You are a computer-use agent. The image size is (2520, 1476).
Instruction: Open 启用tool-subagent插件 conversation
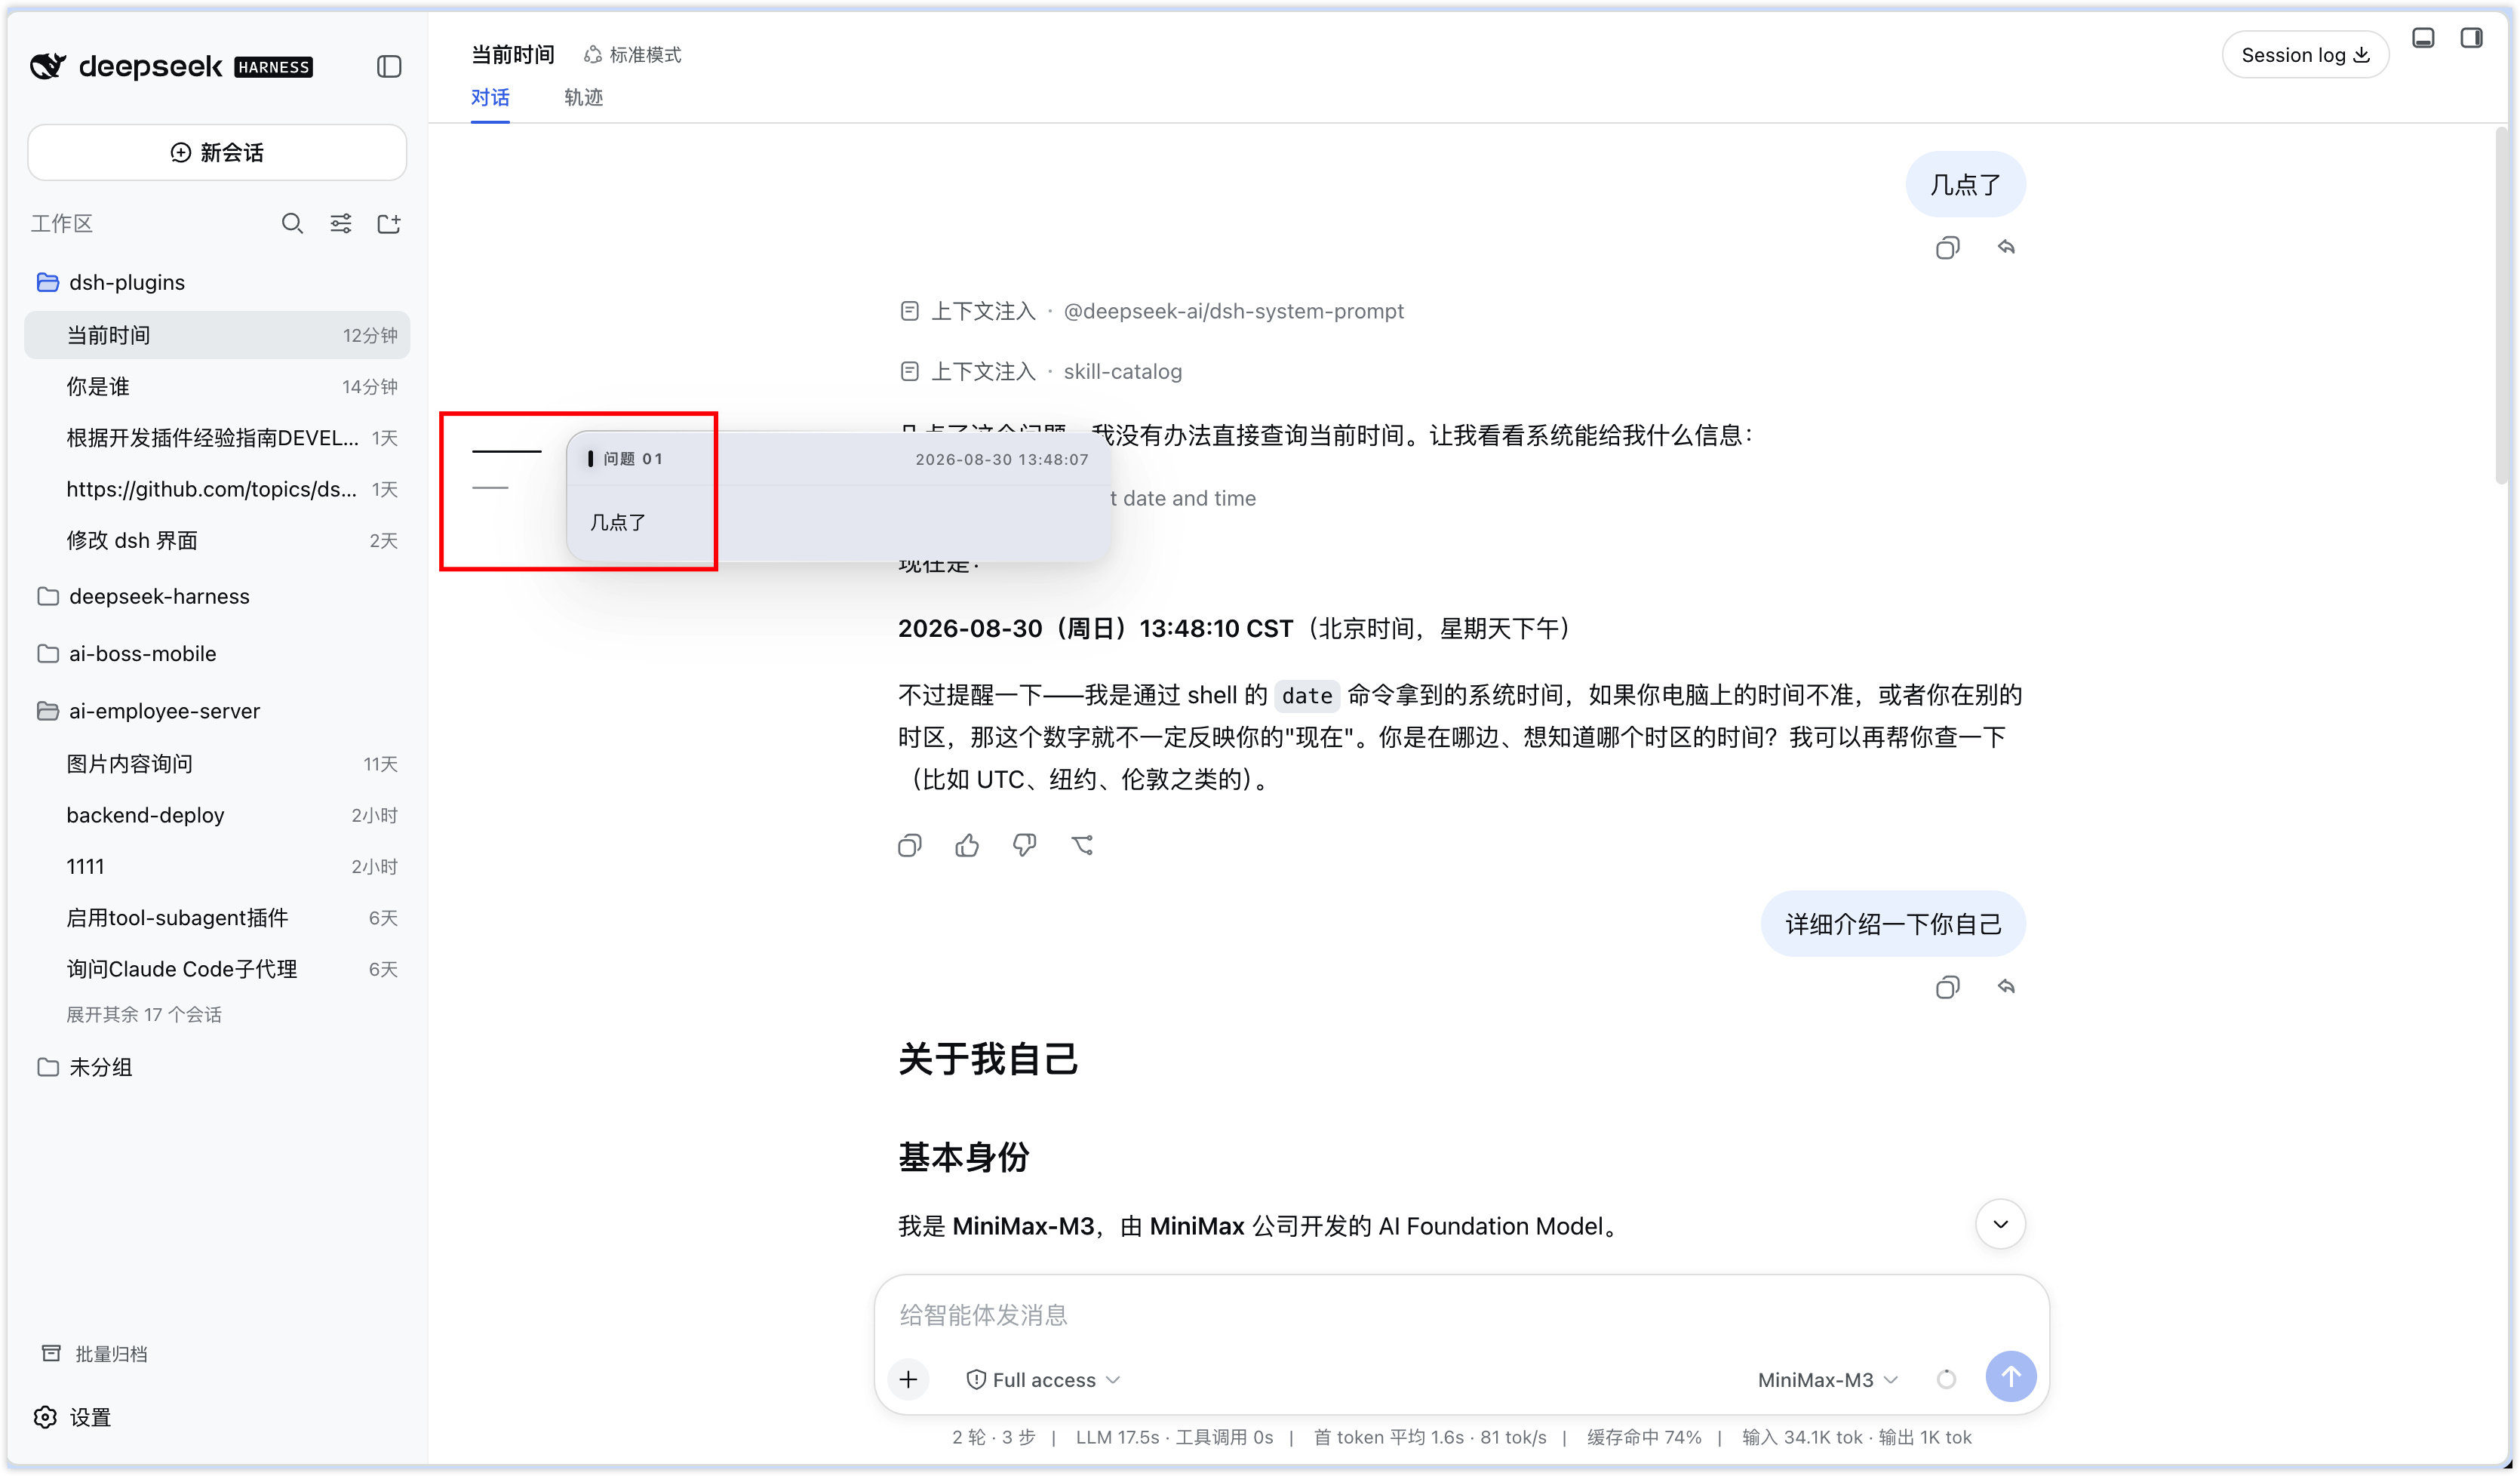tap(217, 919)
